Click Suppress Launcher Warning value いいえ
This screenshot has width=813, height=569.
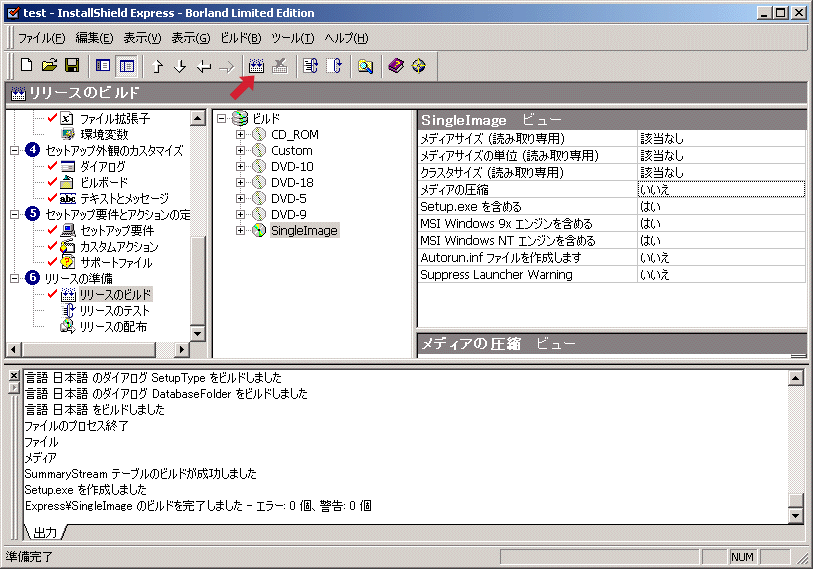pyautogui.click(x=721, y=274)
